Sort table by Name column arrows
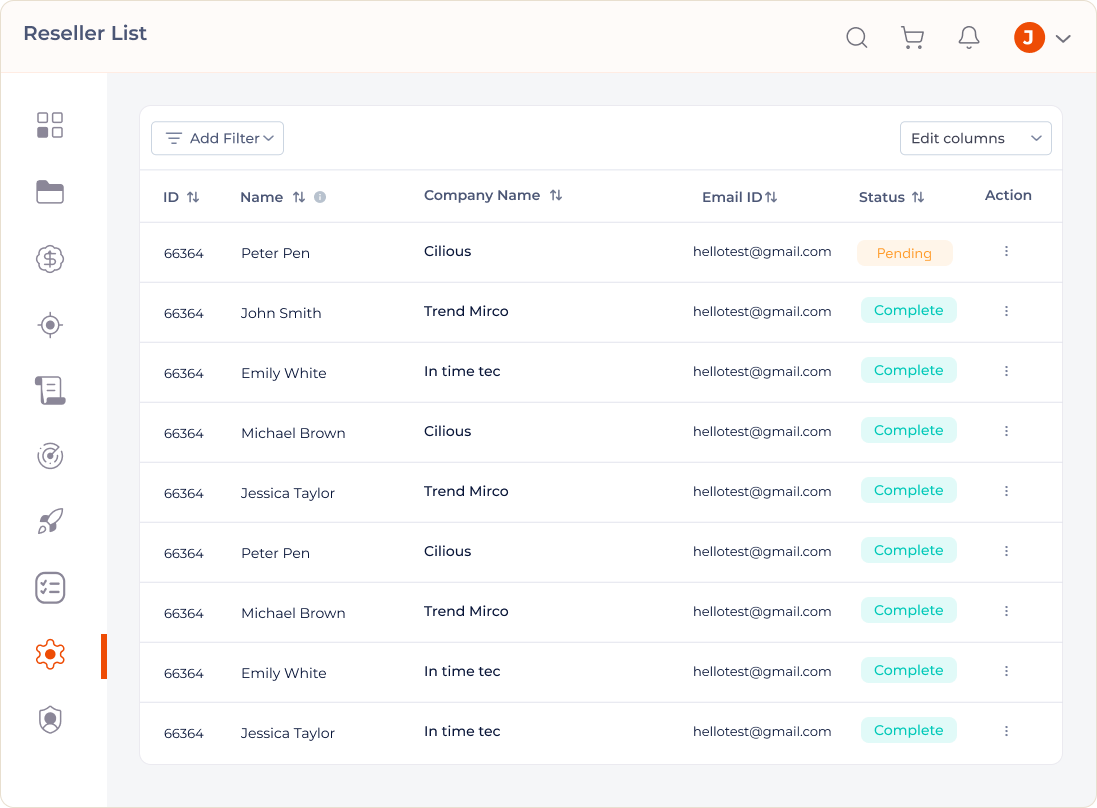 (299, 197)
